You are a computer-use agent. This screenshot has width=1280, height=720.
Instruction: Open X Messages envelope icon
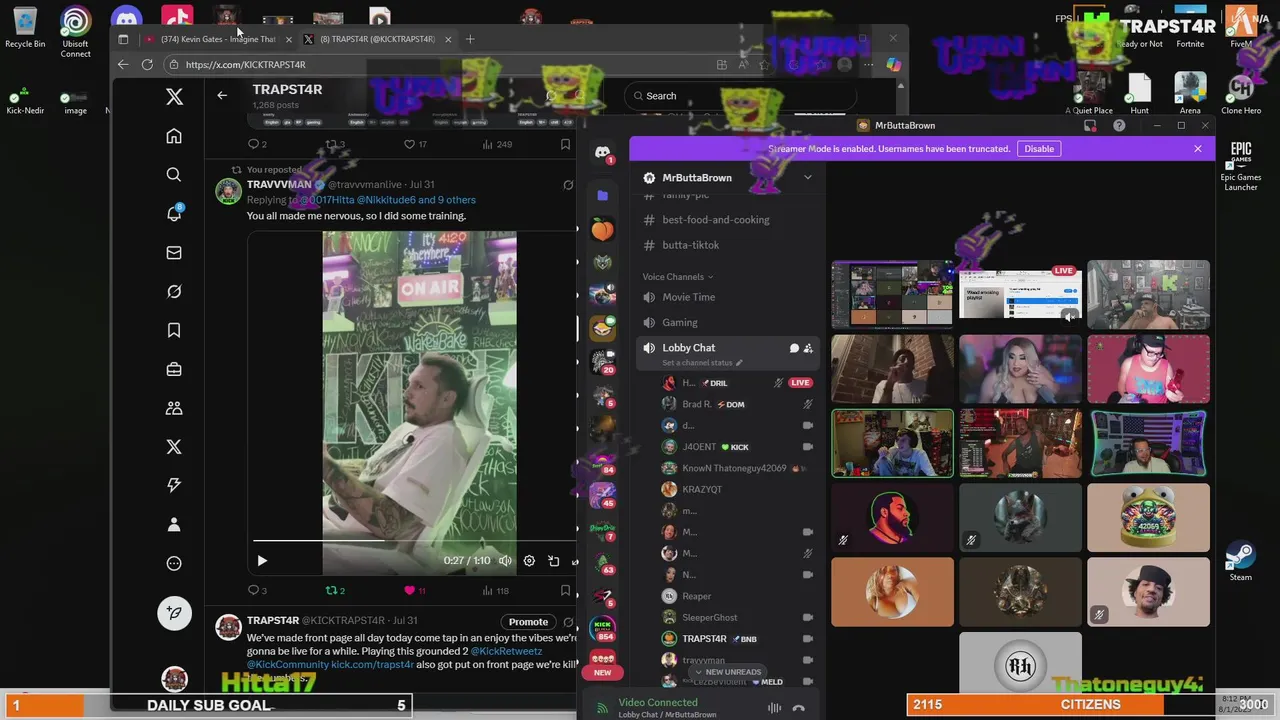[174, 253]
